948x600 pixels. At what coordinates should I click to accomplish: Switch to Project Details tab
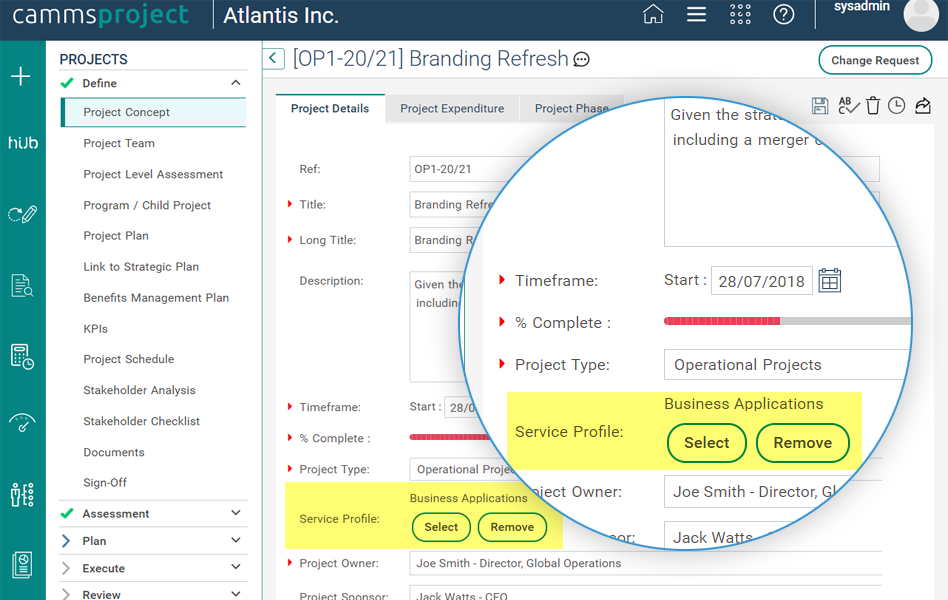pos(330,108)
